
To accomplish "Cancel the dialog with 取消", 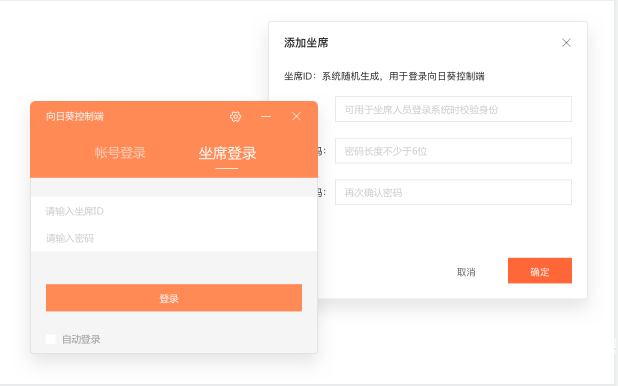I will pos(466,272).
